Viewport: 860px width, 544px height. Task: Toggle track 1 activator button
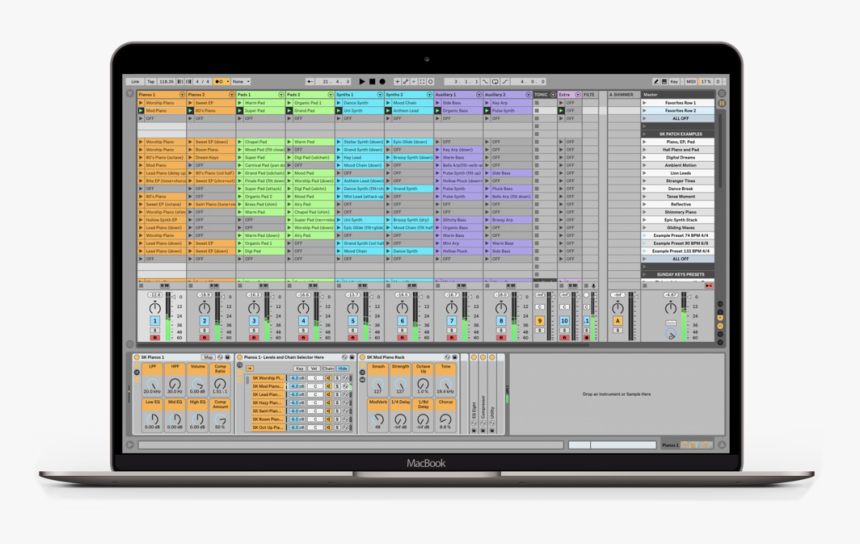(155, 321)
